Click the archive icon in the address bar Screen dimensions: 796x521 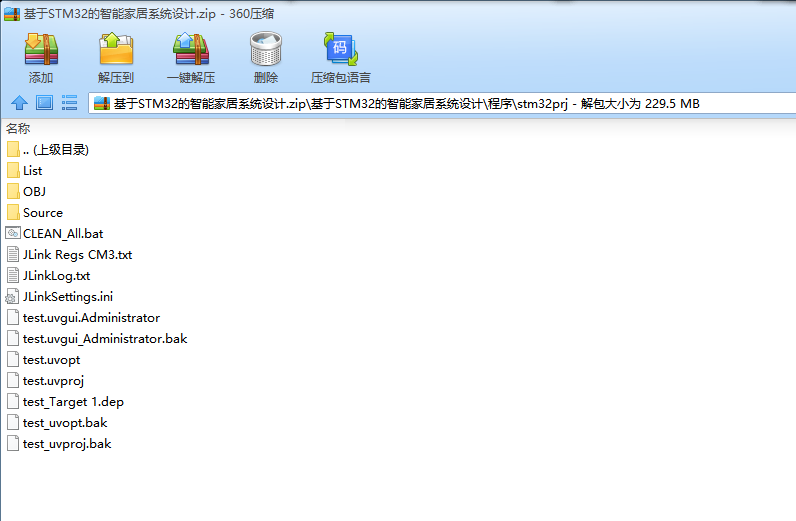coord(102,104)
